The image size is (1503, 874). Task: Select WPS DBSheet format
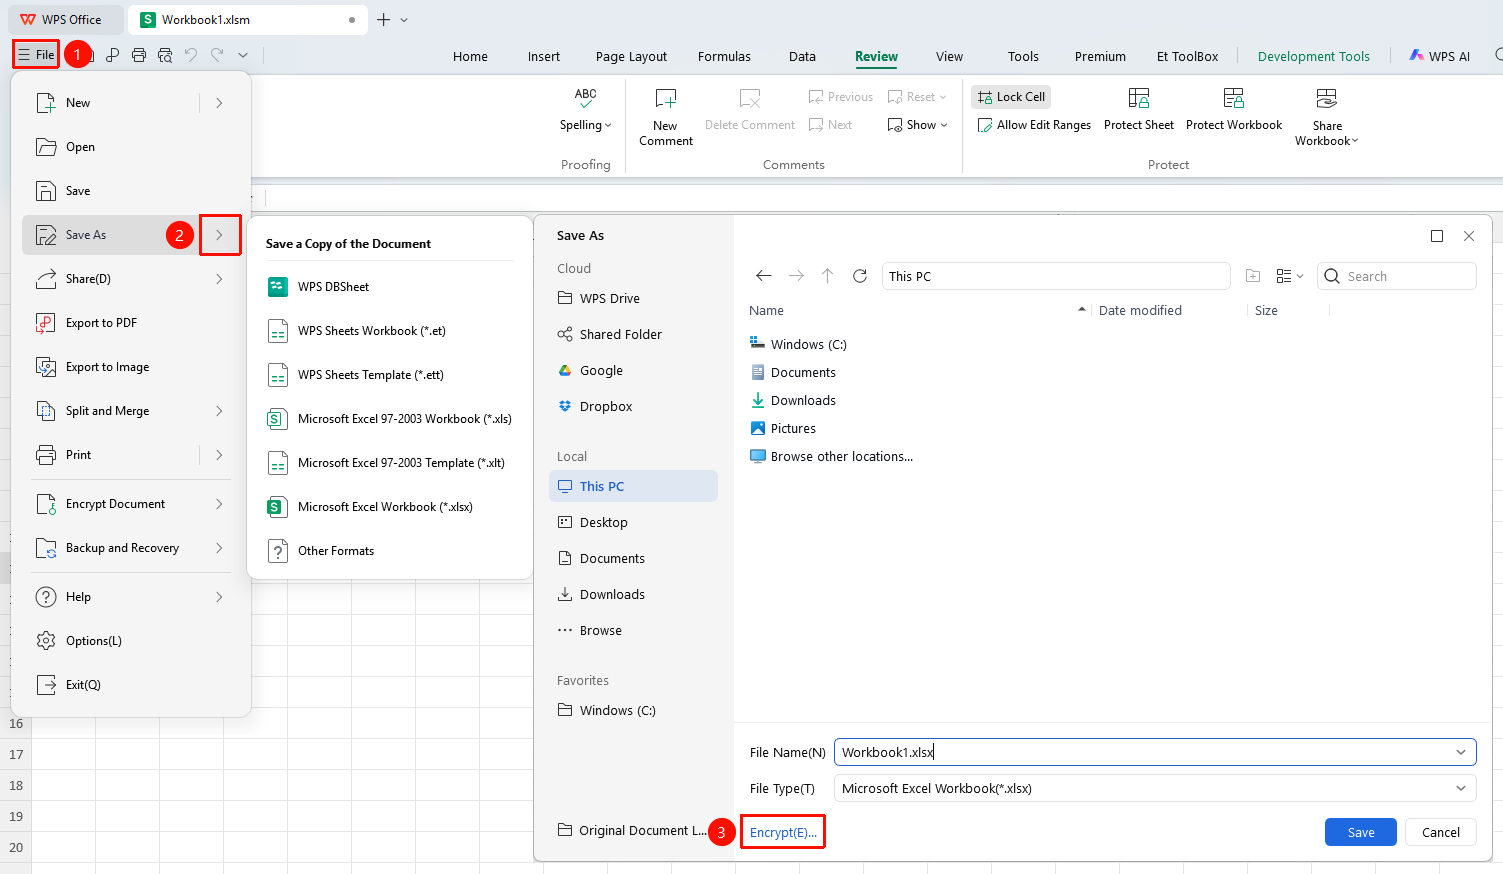319,287
